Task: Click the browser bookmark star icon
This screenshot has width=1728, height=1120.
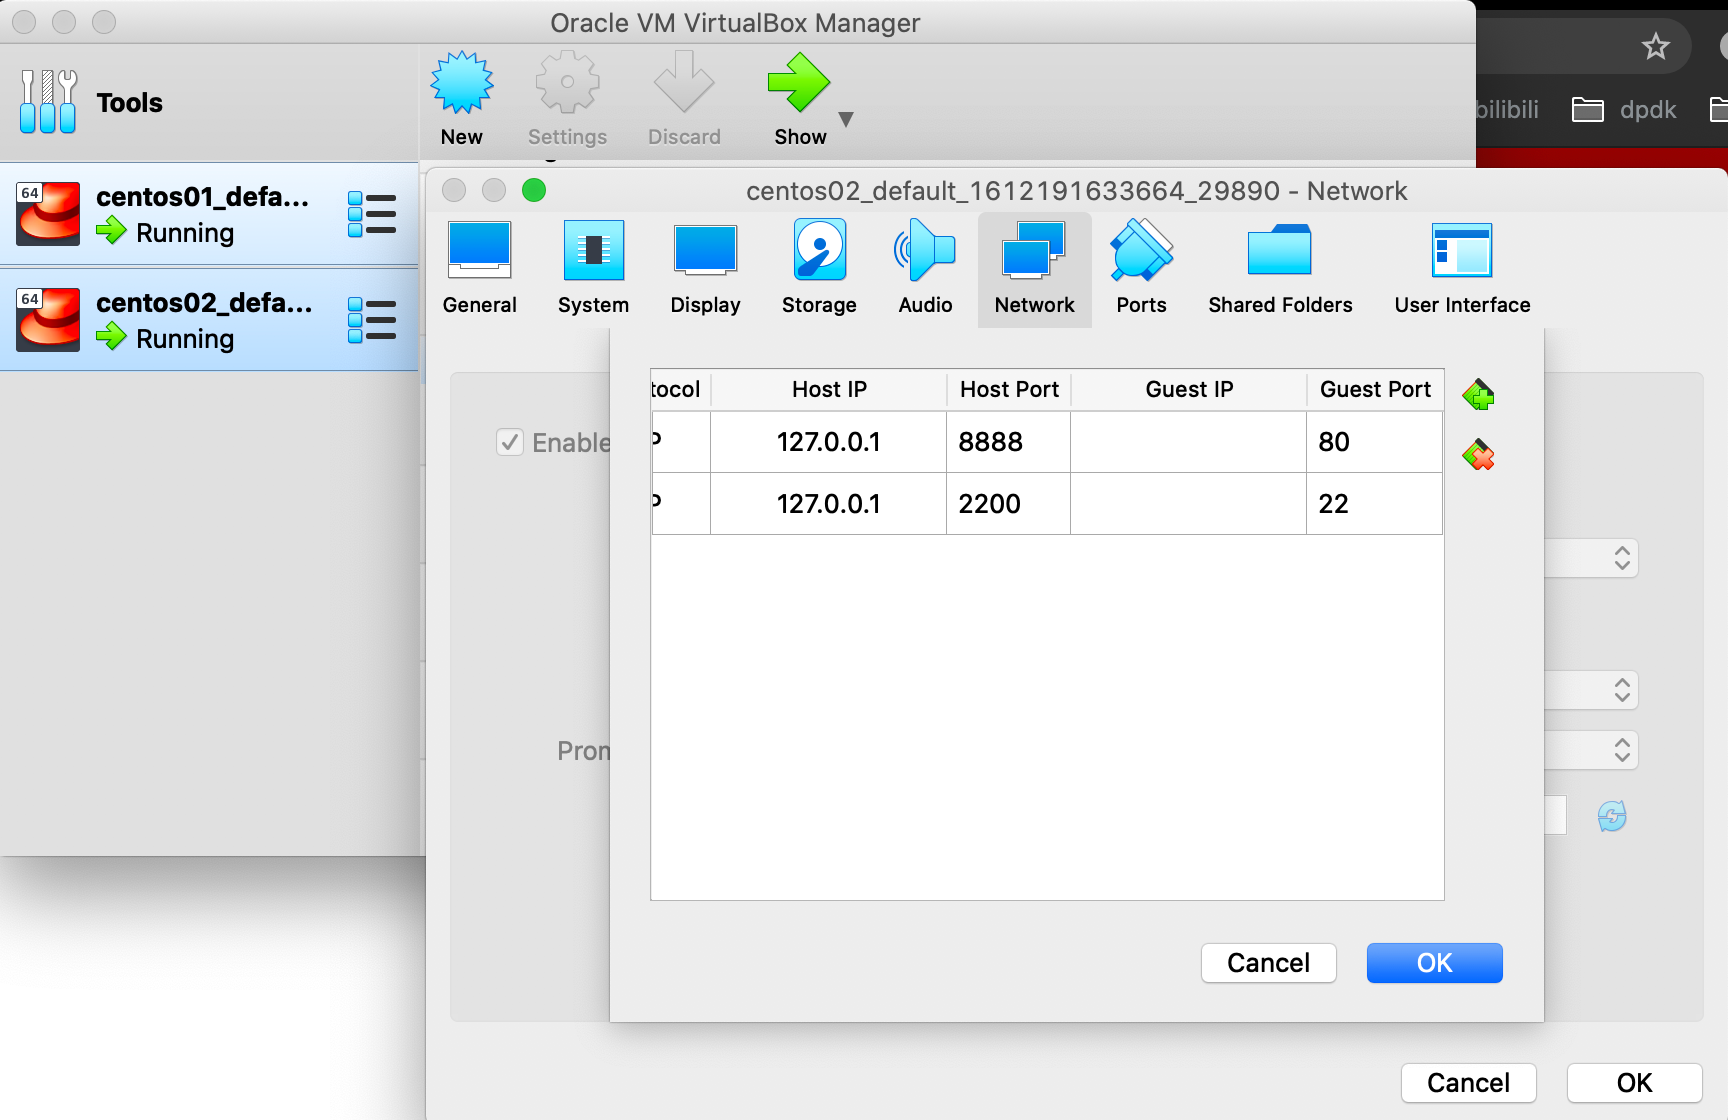Action: [x=1656, y=46]
